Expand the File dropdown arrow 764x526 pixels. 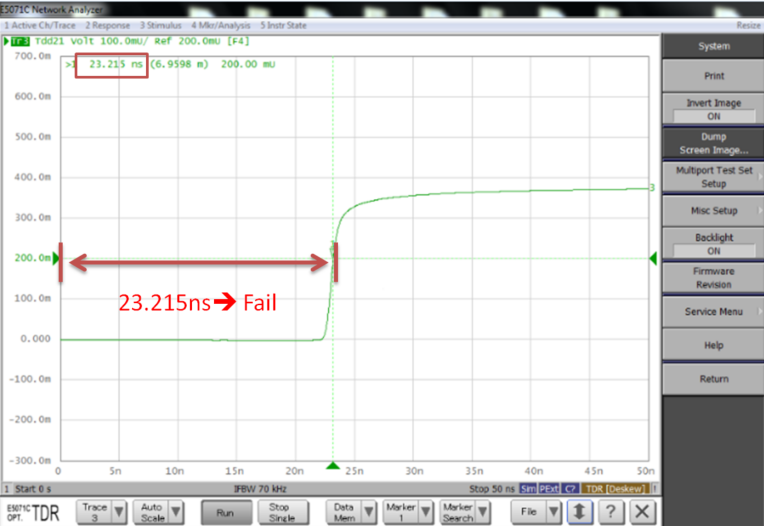[554, 512]
